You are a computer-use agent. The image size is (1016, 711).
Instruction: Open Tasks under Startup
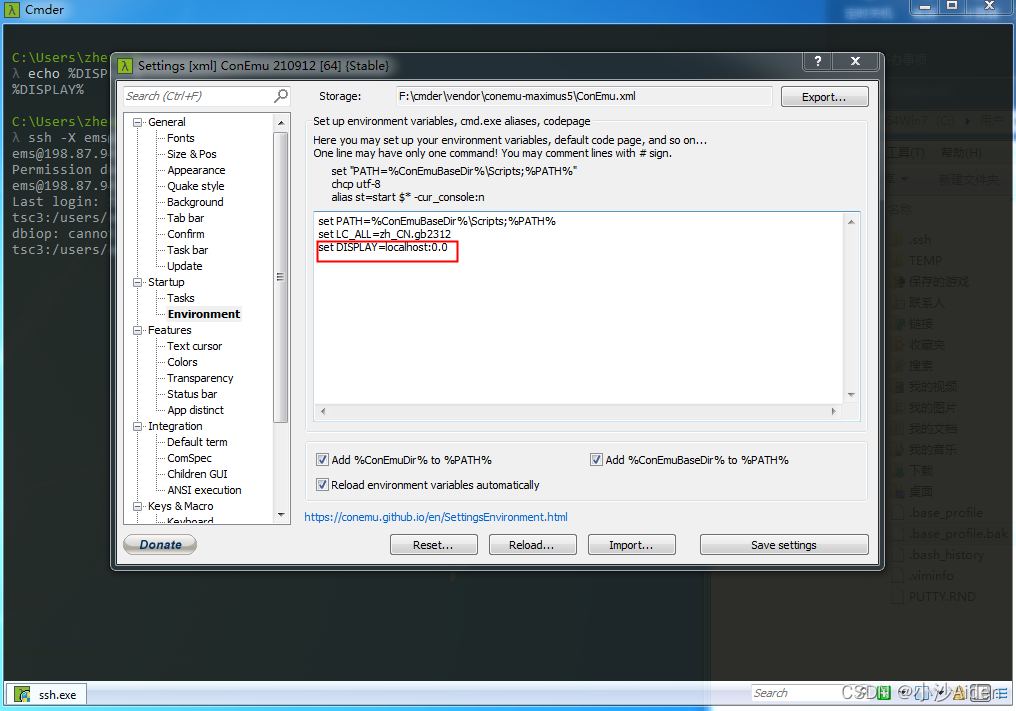pos(181,298)
